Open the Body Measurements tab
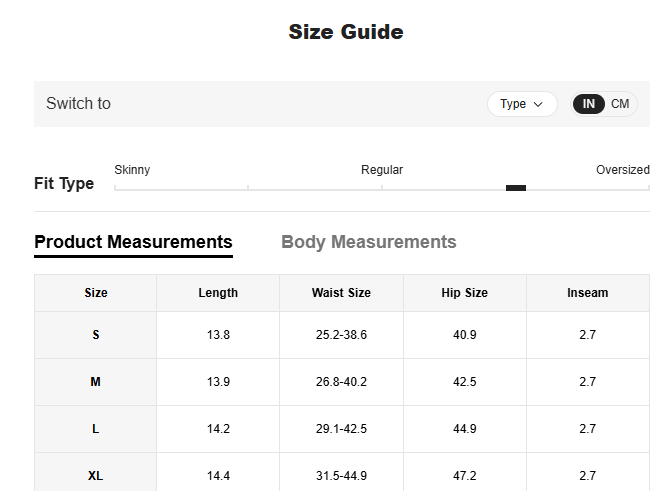The image size is (669, 491). click(x=368, y=242)
